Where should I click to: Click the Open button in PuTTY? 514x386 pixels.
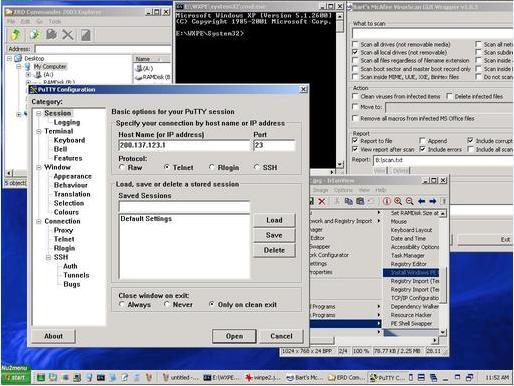pos(234,336)
